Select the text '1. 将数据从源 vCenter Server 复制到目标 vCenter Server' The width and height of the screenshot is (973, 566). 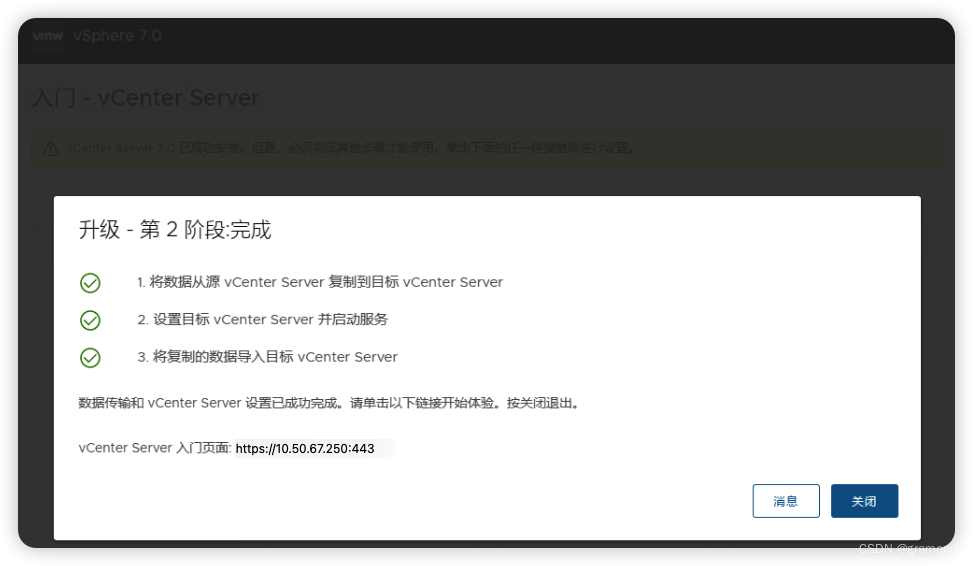[320, 282]
